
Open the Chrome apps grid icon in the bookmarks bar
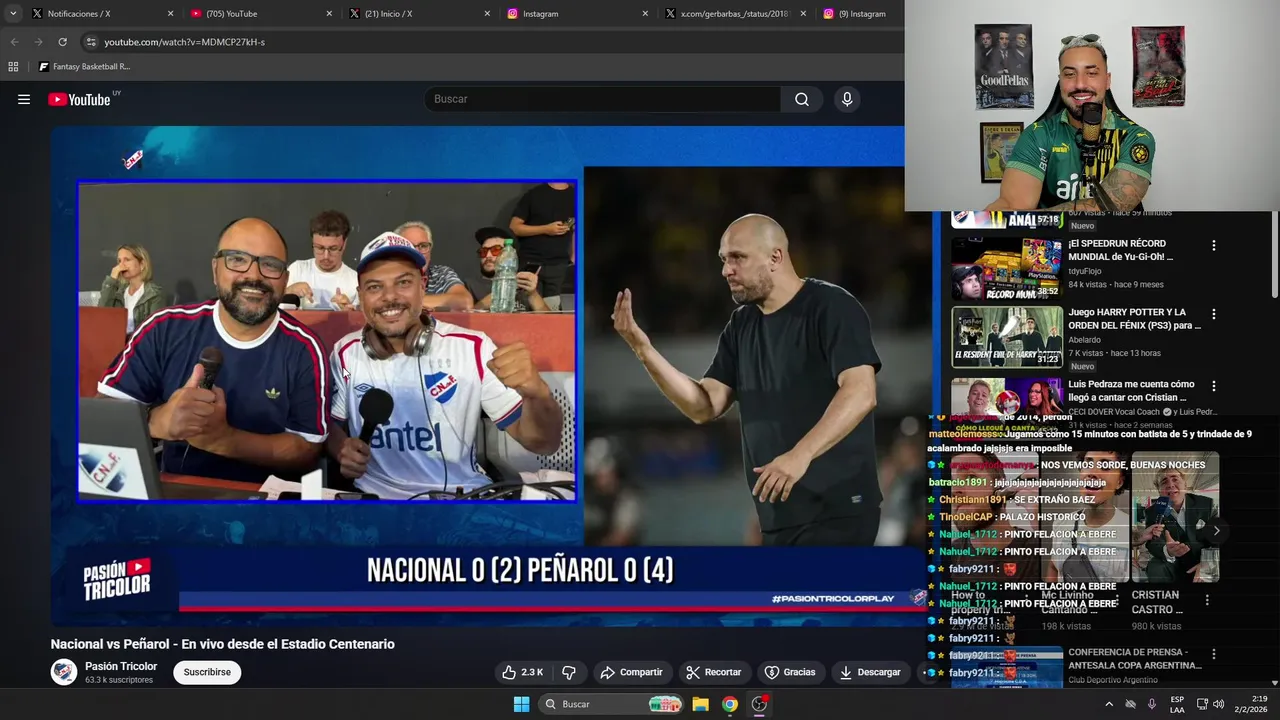tap(13, 67)
